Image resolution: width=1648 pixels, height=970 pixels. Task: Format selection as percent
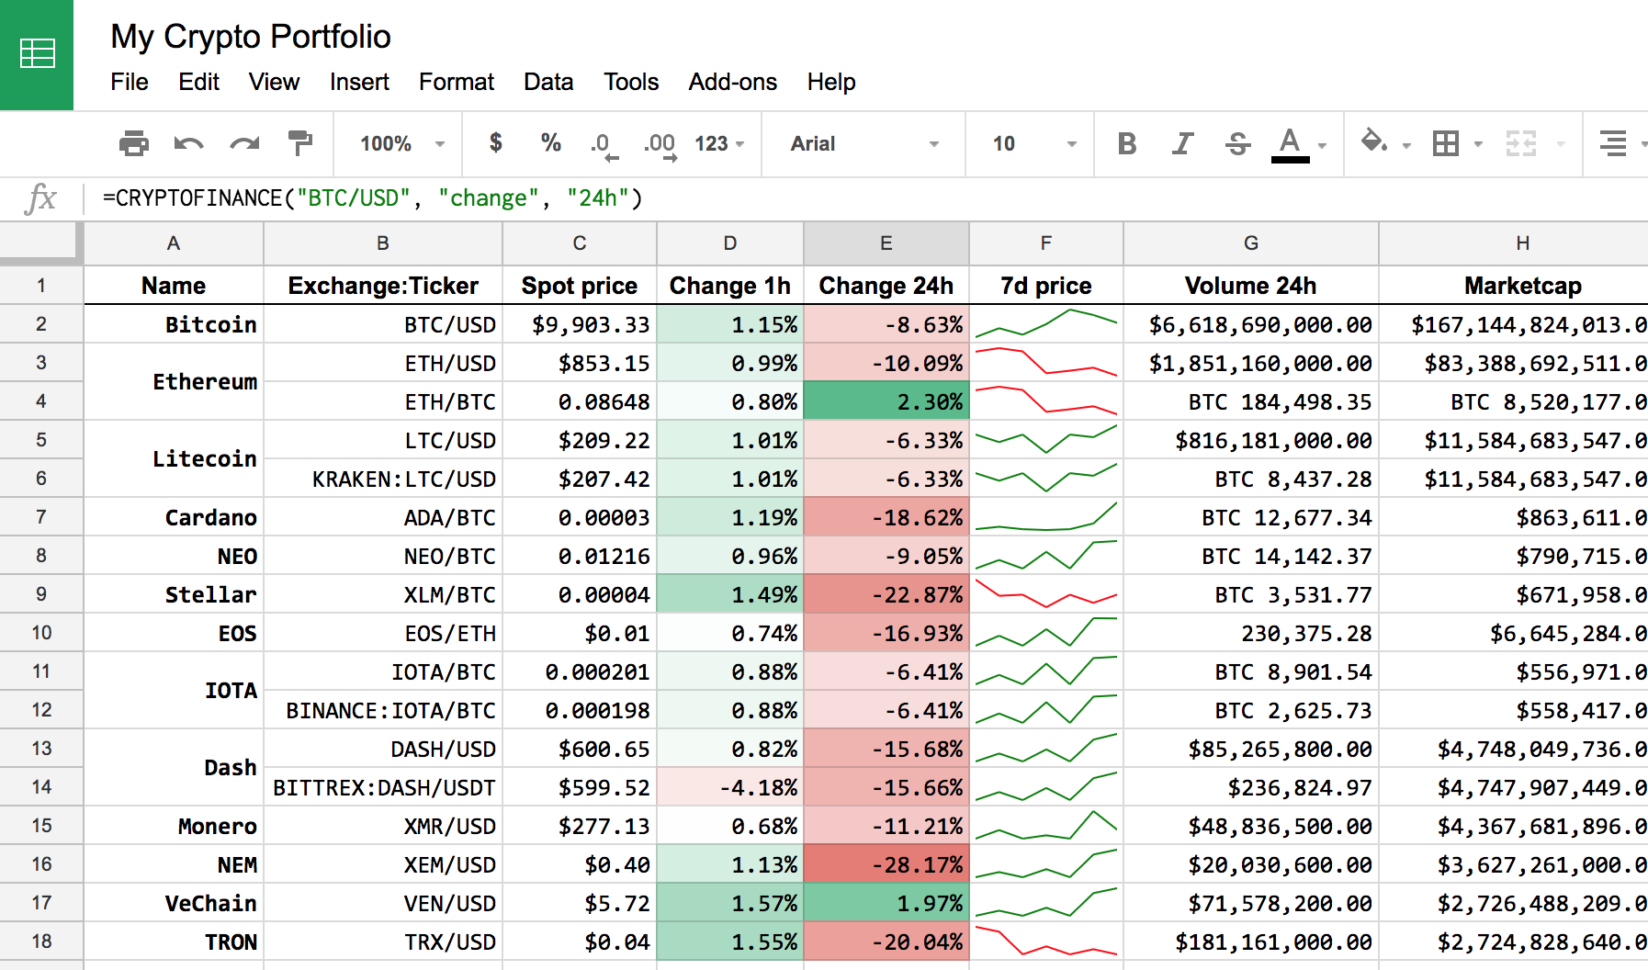point(550,143)
